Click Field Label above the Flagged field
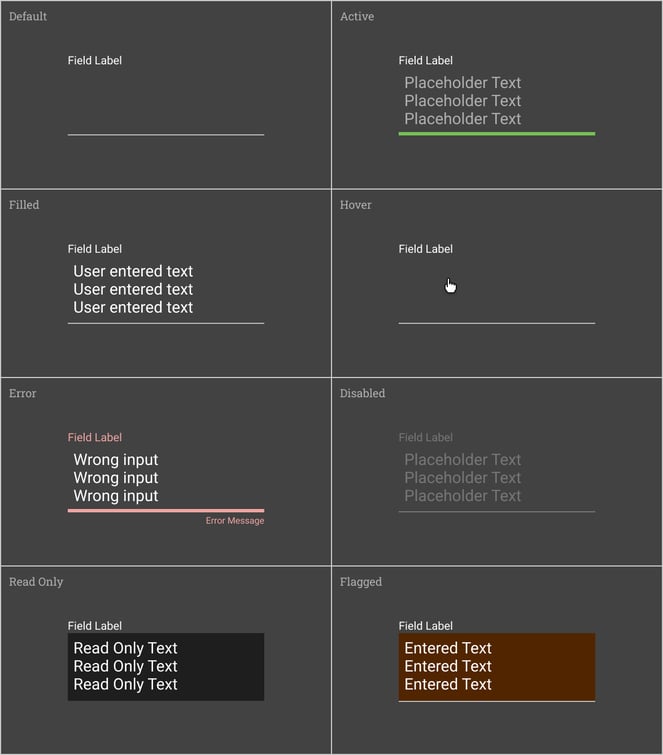 426,626
